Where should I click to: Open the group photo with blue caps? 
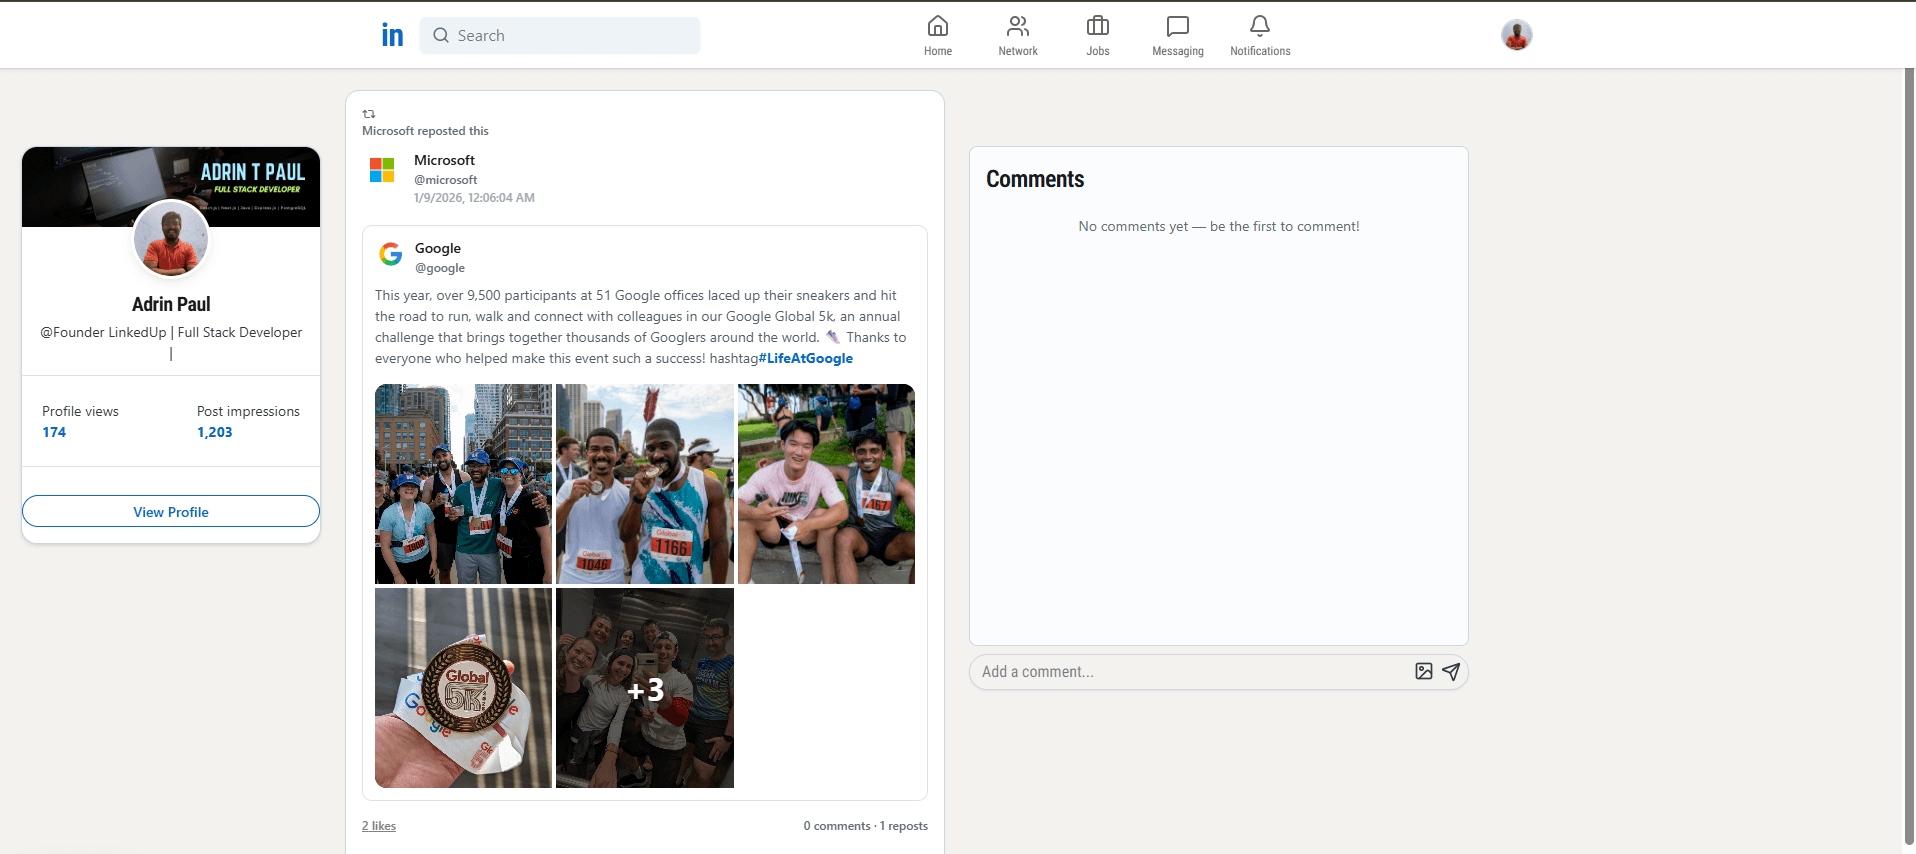click(x=463, y=484)
